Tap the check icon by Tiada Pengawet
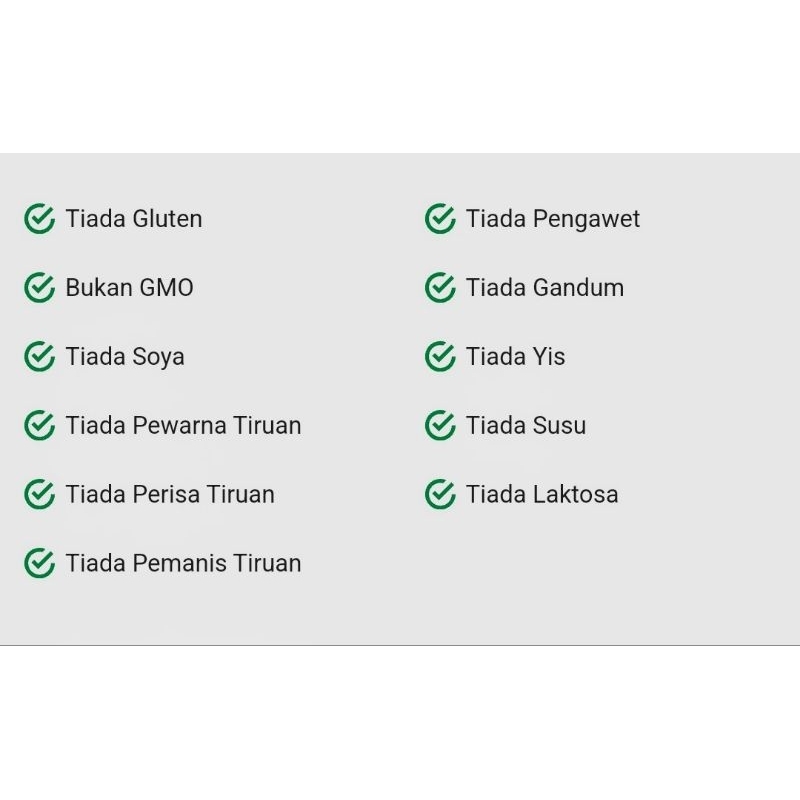Screen dimensions: 800x800 coord(440,219)
